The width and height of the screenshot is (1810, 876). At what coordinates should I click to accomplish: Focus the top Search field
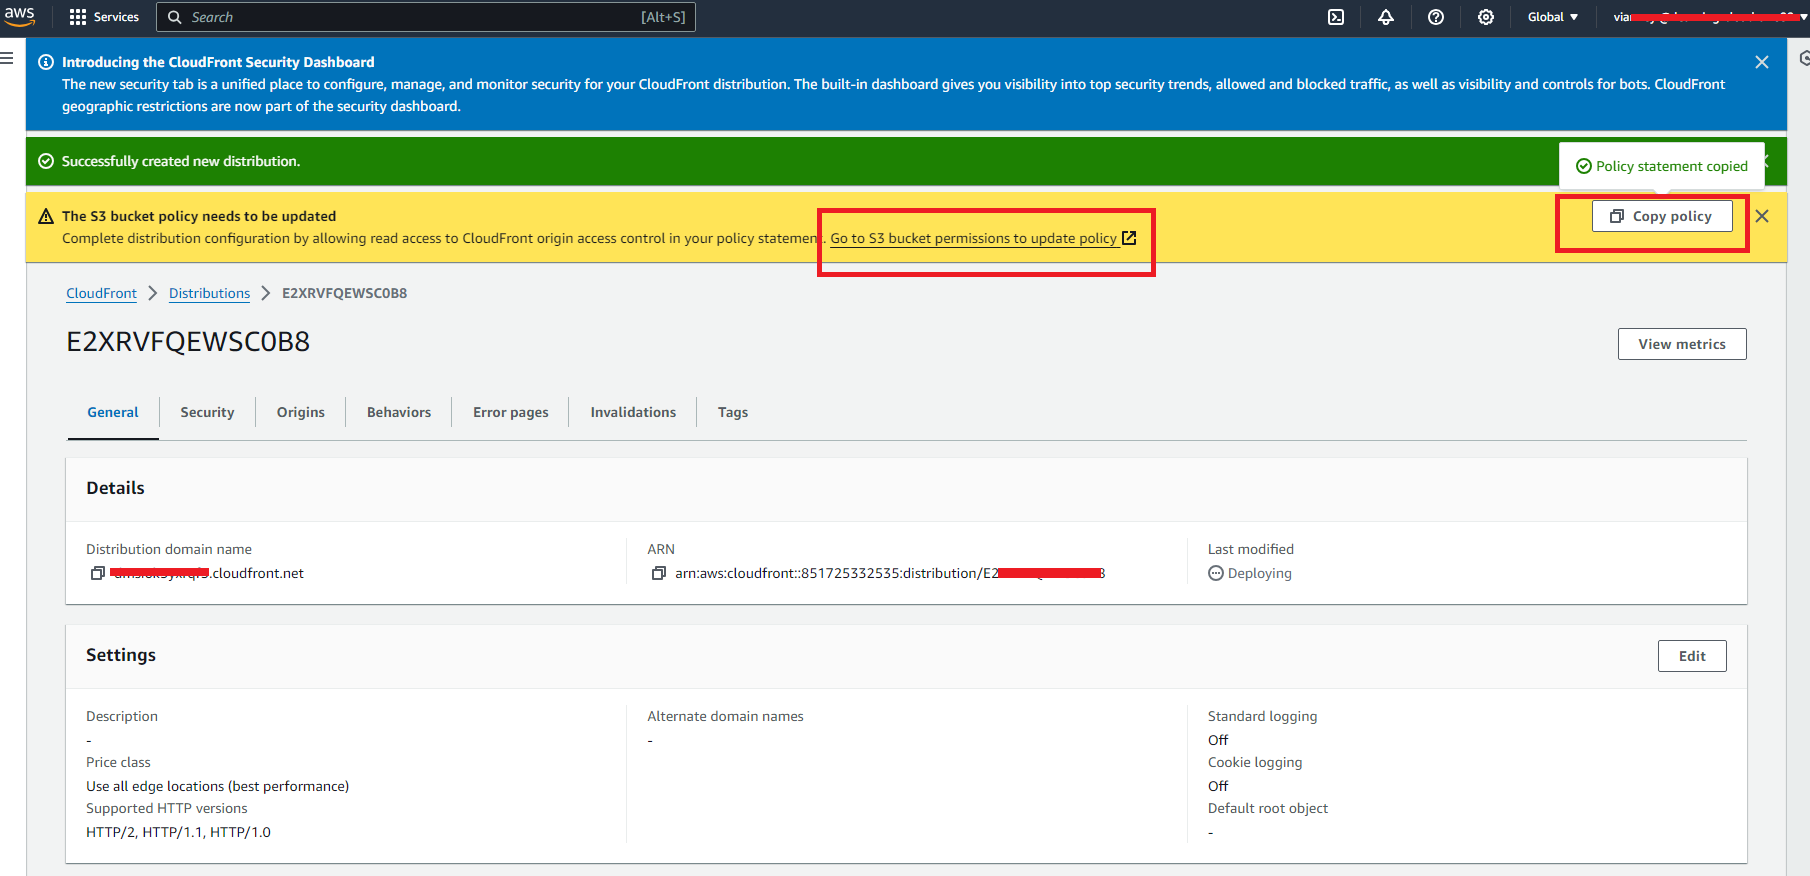pos(426,17)
